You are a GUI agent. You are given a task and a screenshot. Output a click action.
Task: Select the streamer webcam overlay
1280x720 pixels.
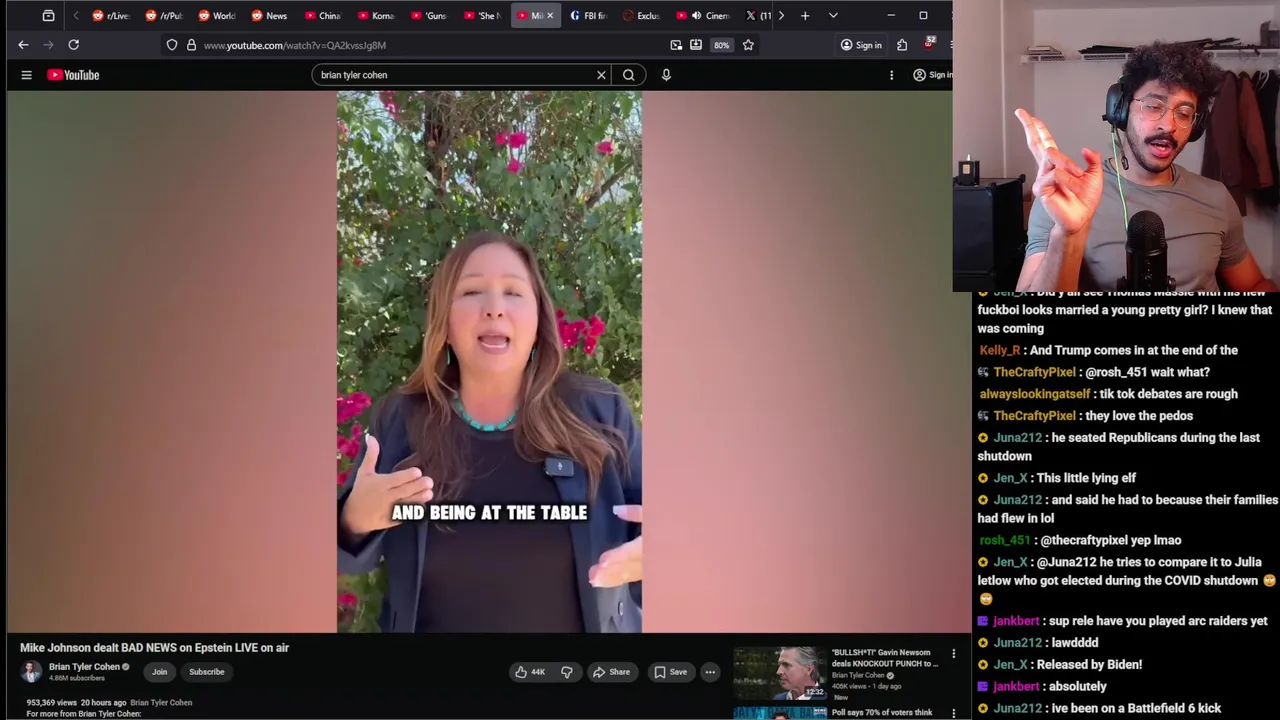(x=1116, y=145)
